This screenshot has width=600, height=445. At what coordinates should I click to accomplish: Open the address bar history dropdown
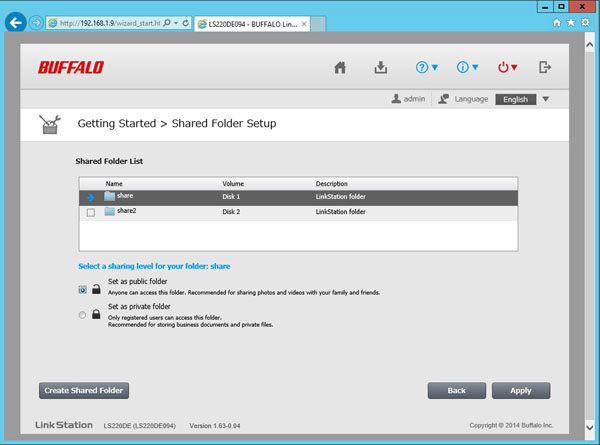click(176, 23)
